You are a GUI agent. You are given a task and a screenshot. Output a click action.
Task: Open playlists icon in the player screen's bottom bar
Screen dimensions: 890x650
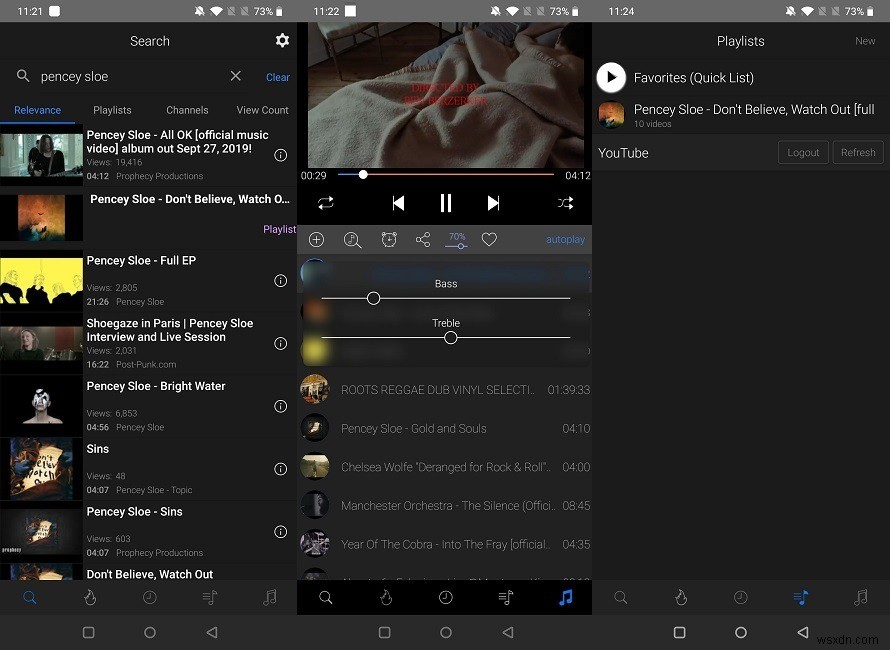tap(506, 597)
